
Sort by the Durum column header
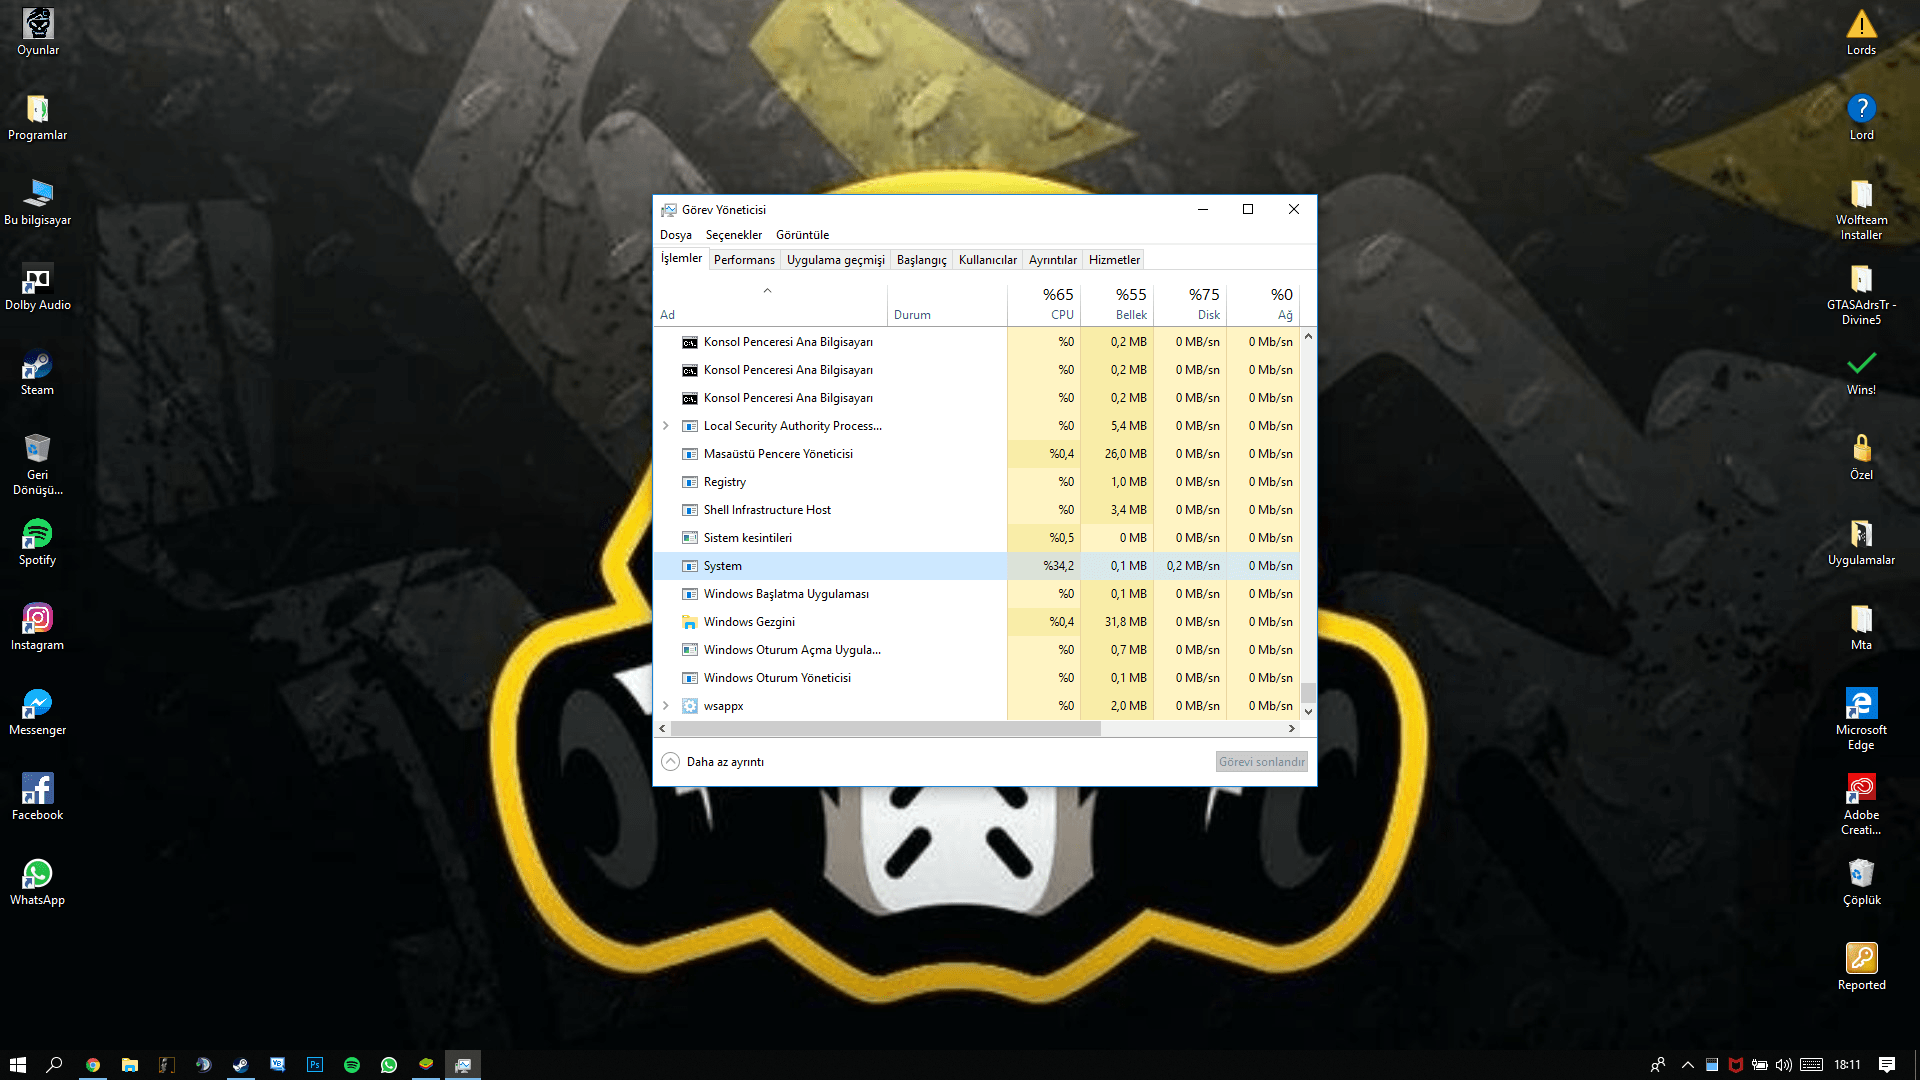pos(947,304)
